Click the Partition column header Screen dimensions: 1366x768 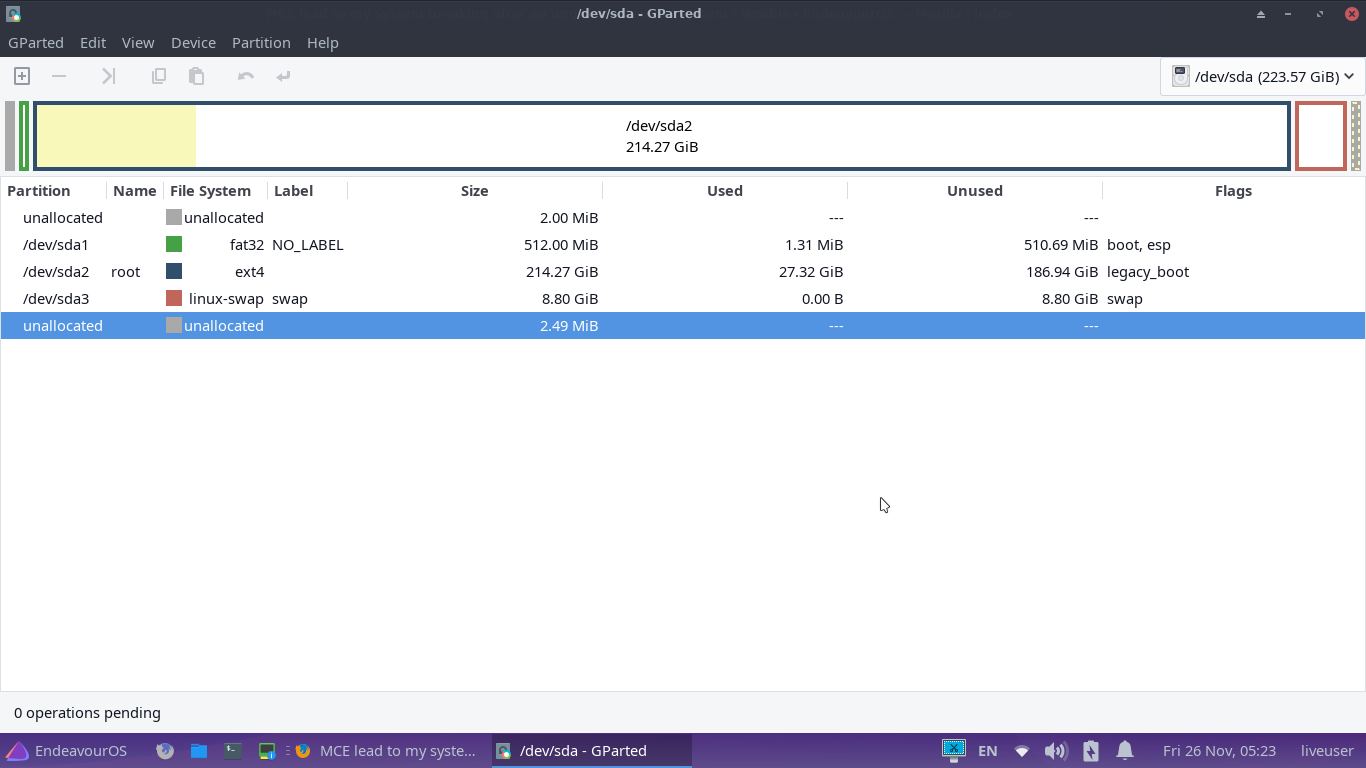tap(54, 191)
